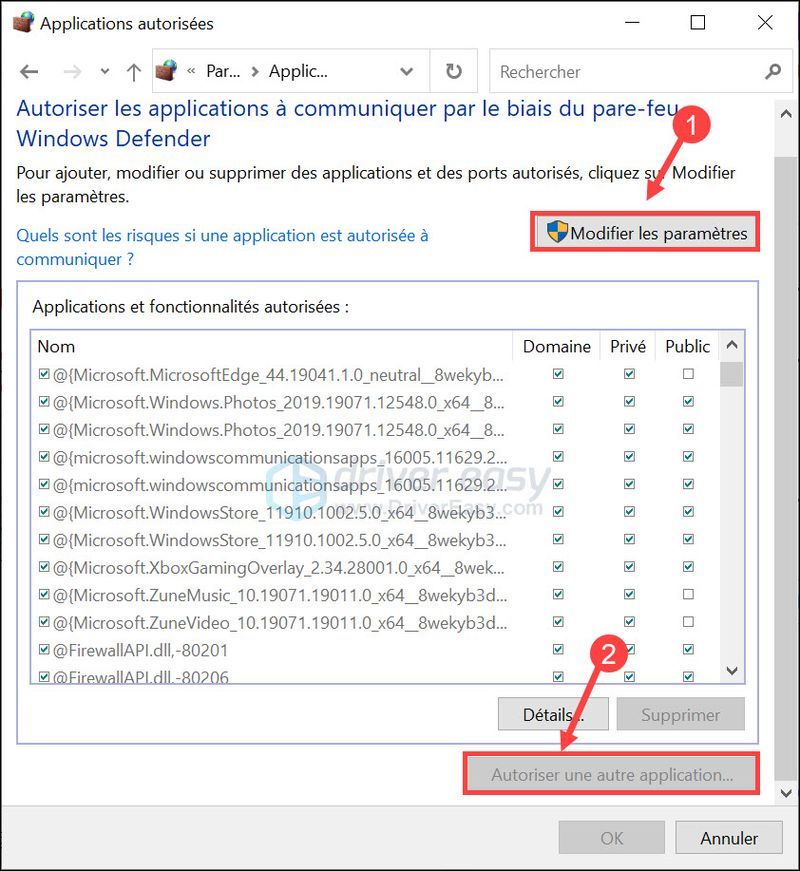
Task: Open the Détails... button
Action: coord(553,714)
